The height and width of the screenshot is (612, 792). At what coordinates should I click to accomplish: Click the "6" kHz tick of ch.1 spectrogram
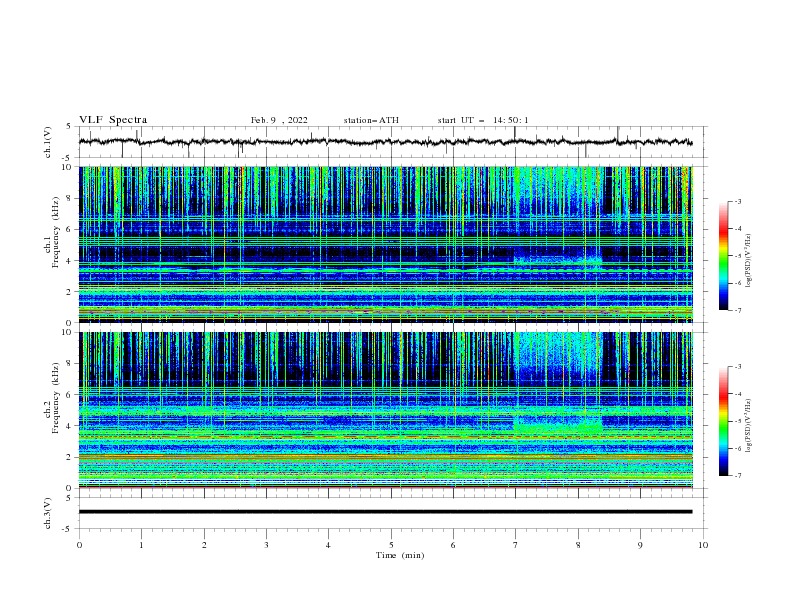70,230
